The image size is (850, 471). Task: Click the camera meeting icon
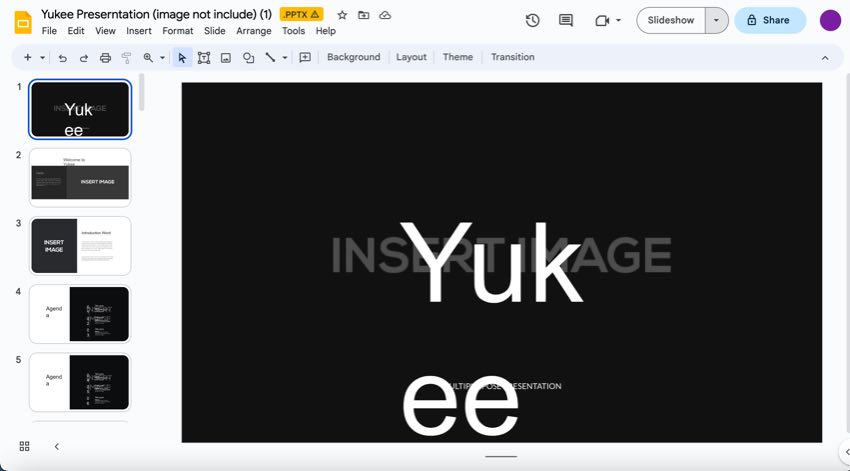[x=602, y=21]
